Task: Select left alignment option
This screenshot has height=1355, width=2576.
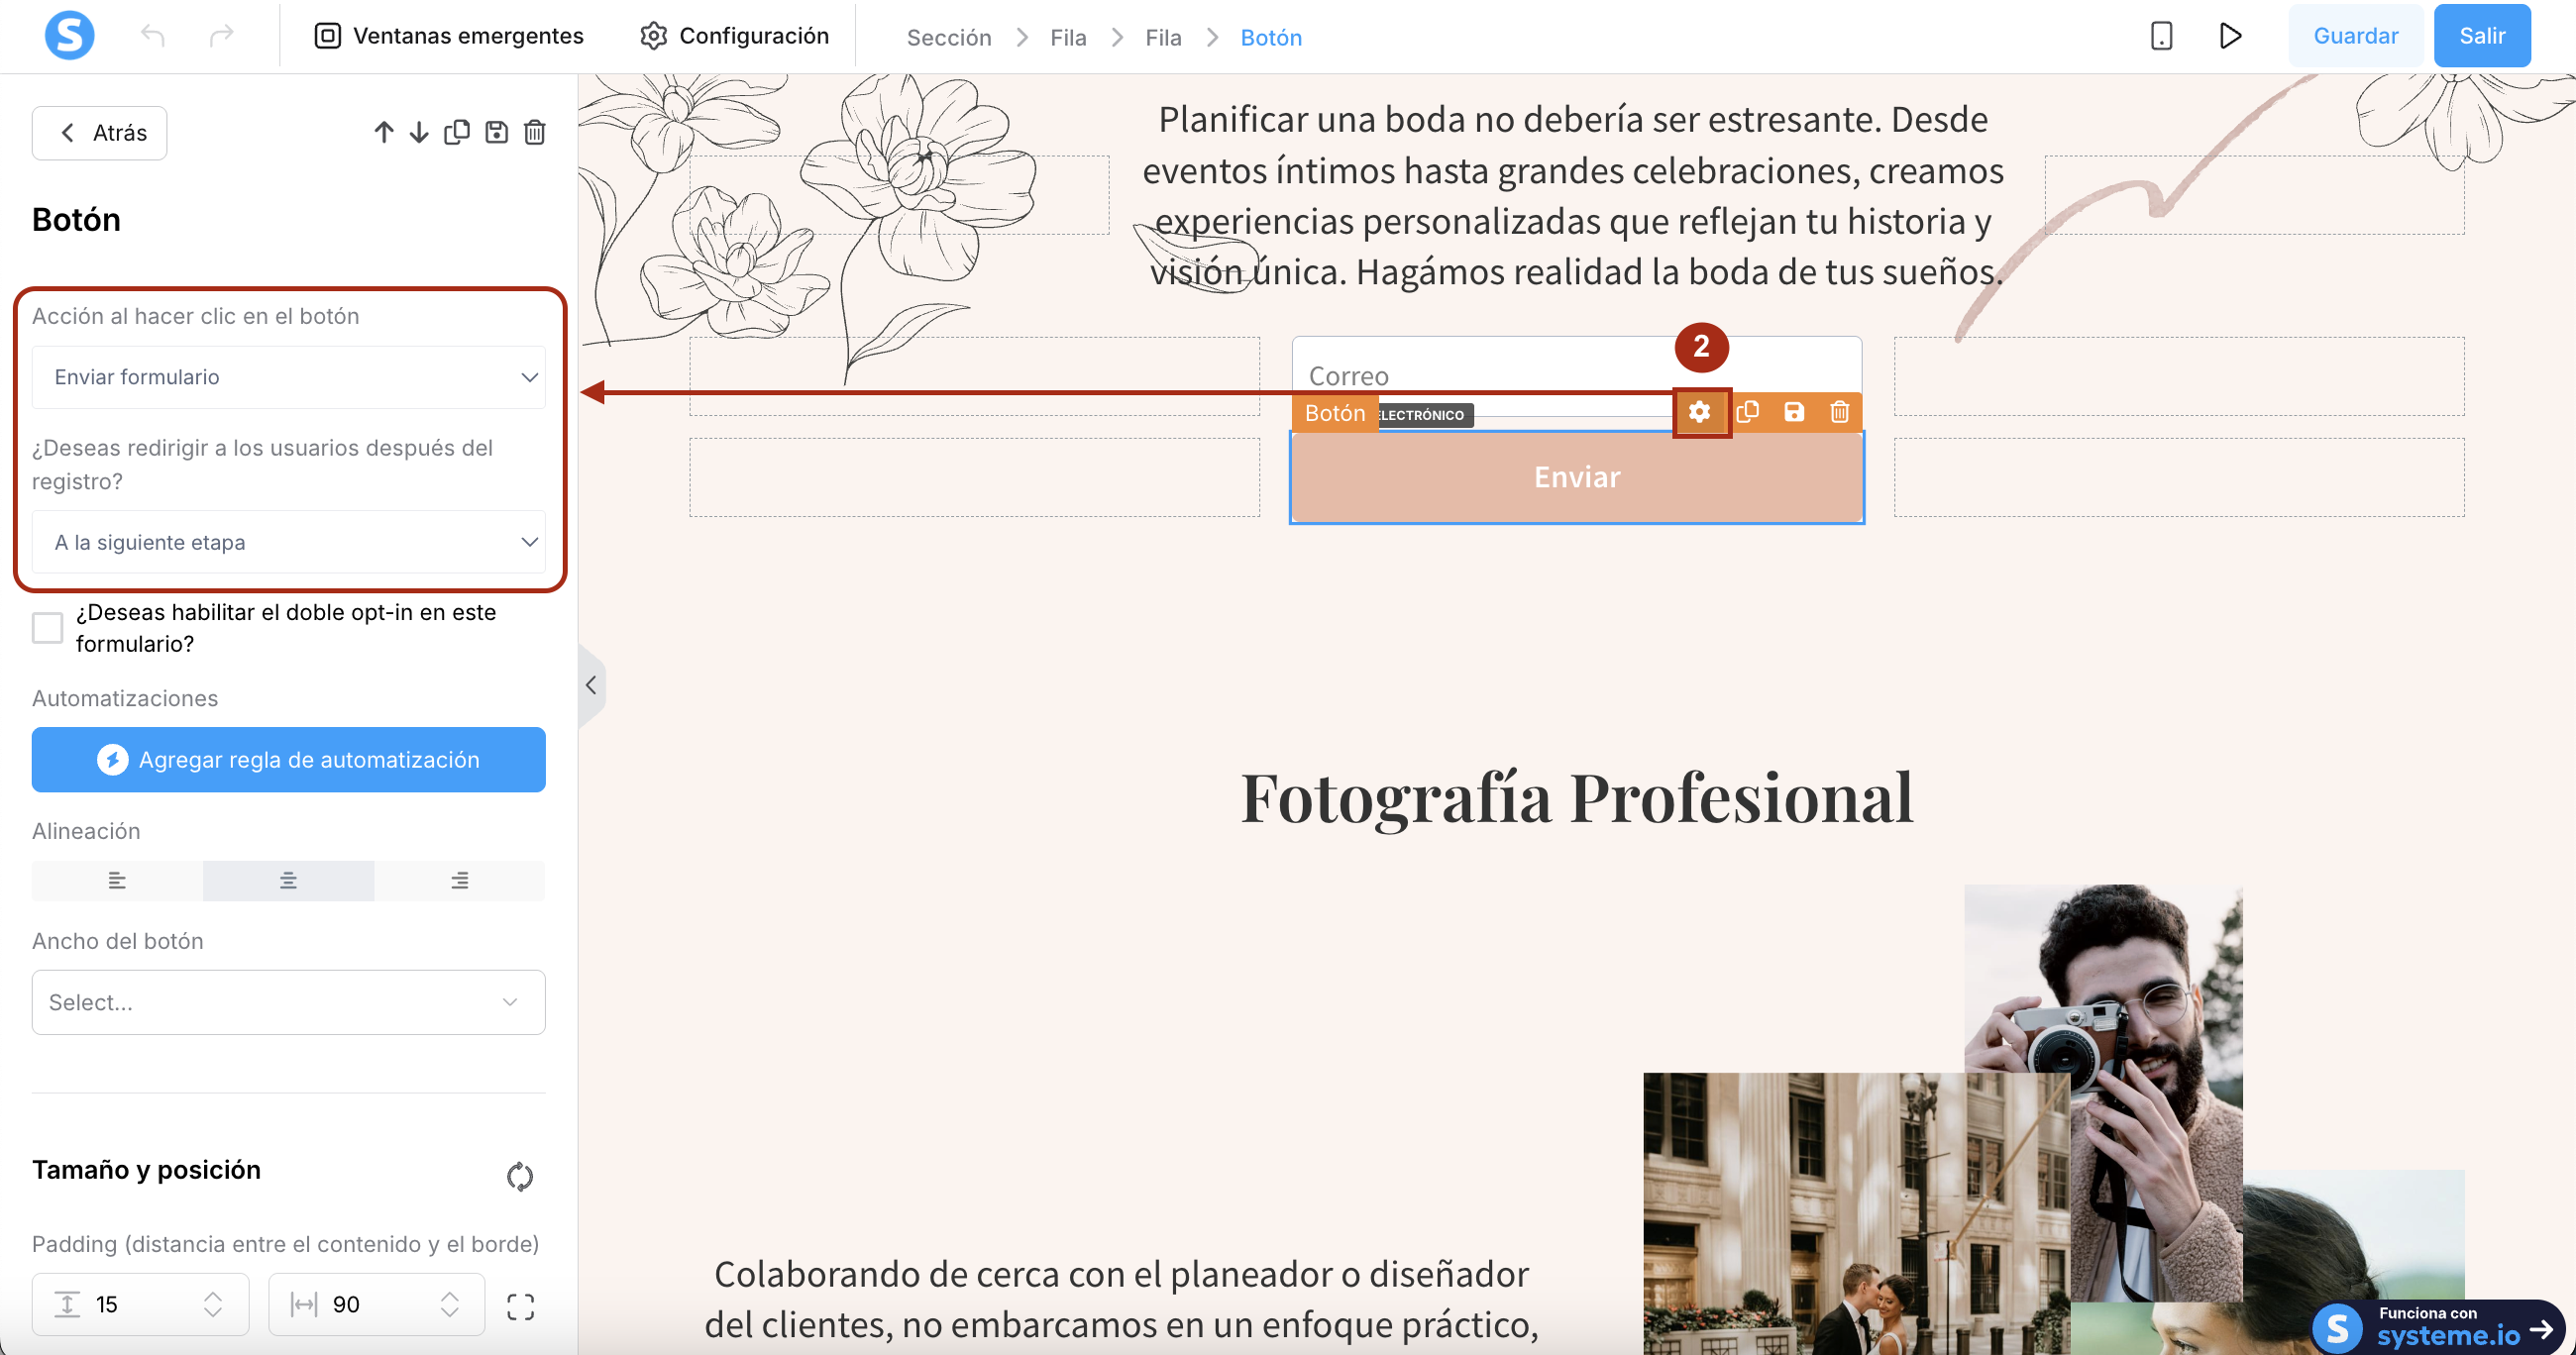Action: (x=117, y=880)
